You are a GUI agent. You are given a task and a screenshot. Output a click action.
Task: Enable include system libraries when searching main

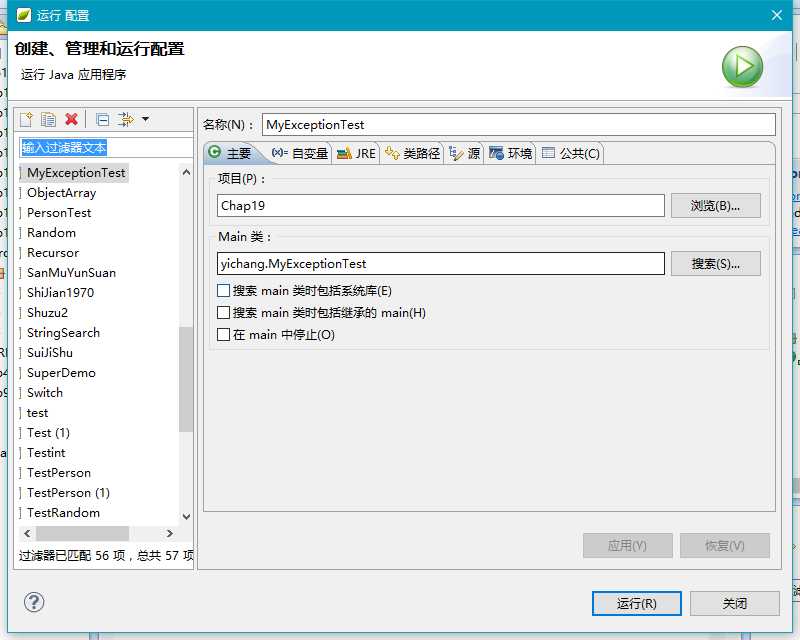click(x=223, y=290)
